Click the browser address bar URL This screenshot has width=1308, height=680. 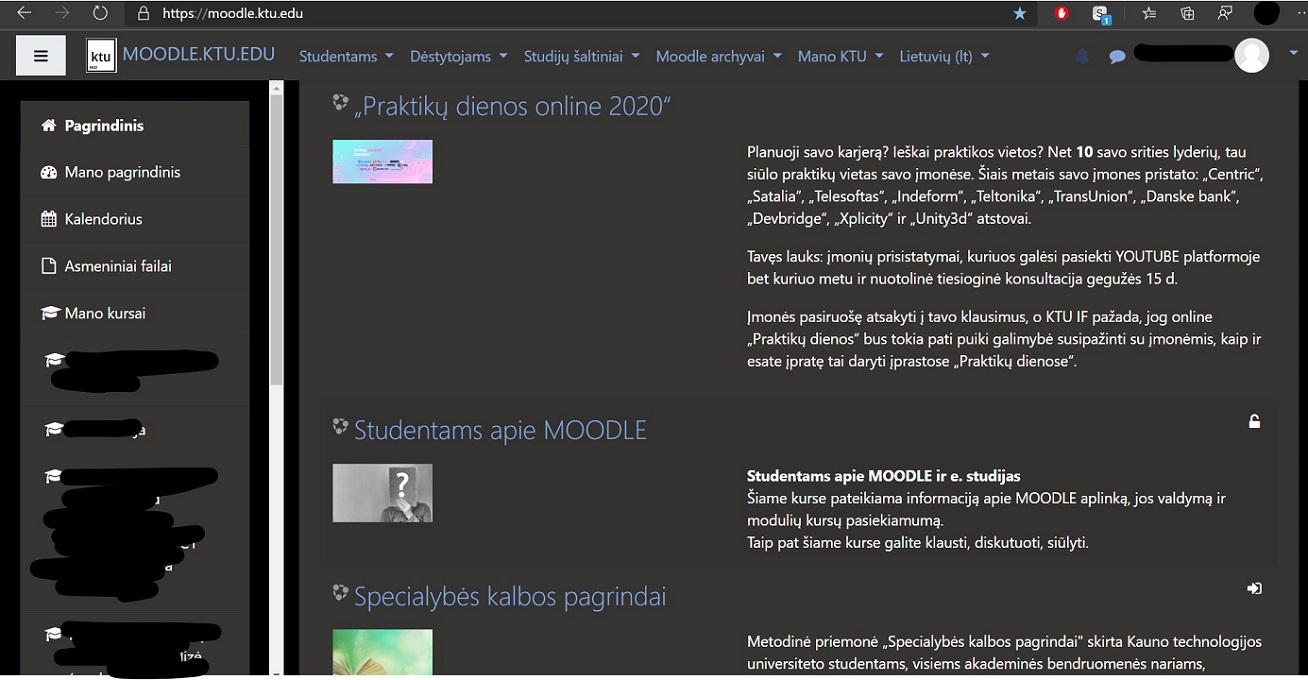[x=232, y=14]
